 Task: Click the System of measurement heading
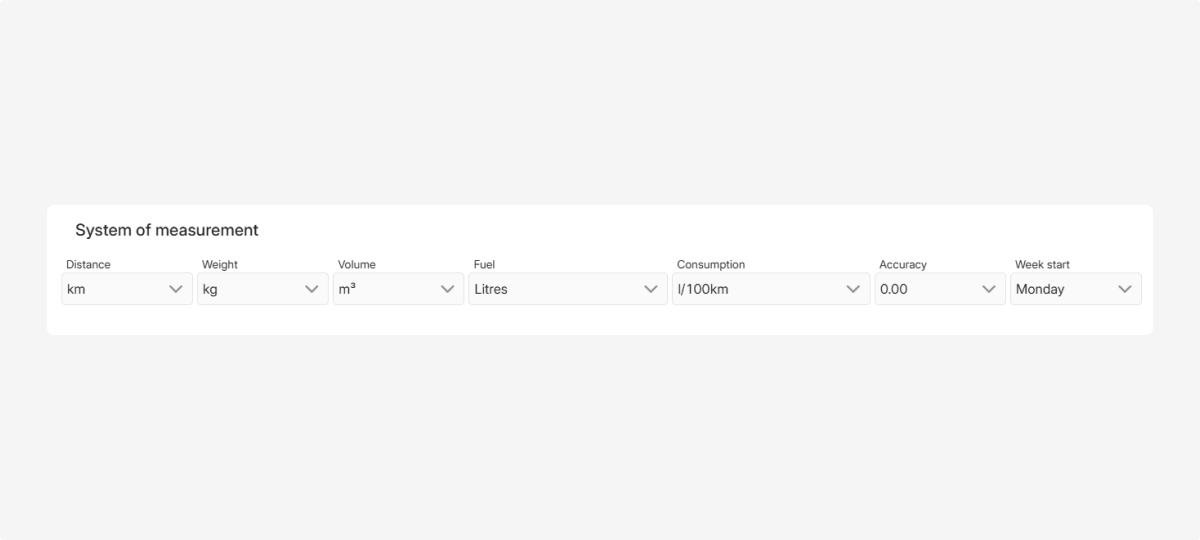tap(167, 230)
